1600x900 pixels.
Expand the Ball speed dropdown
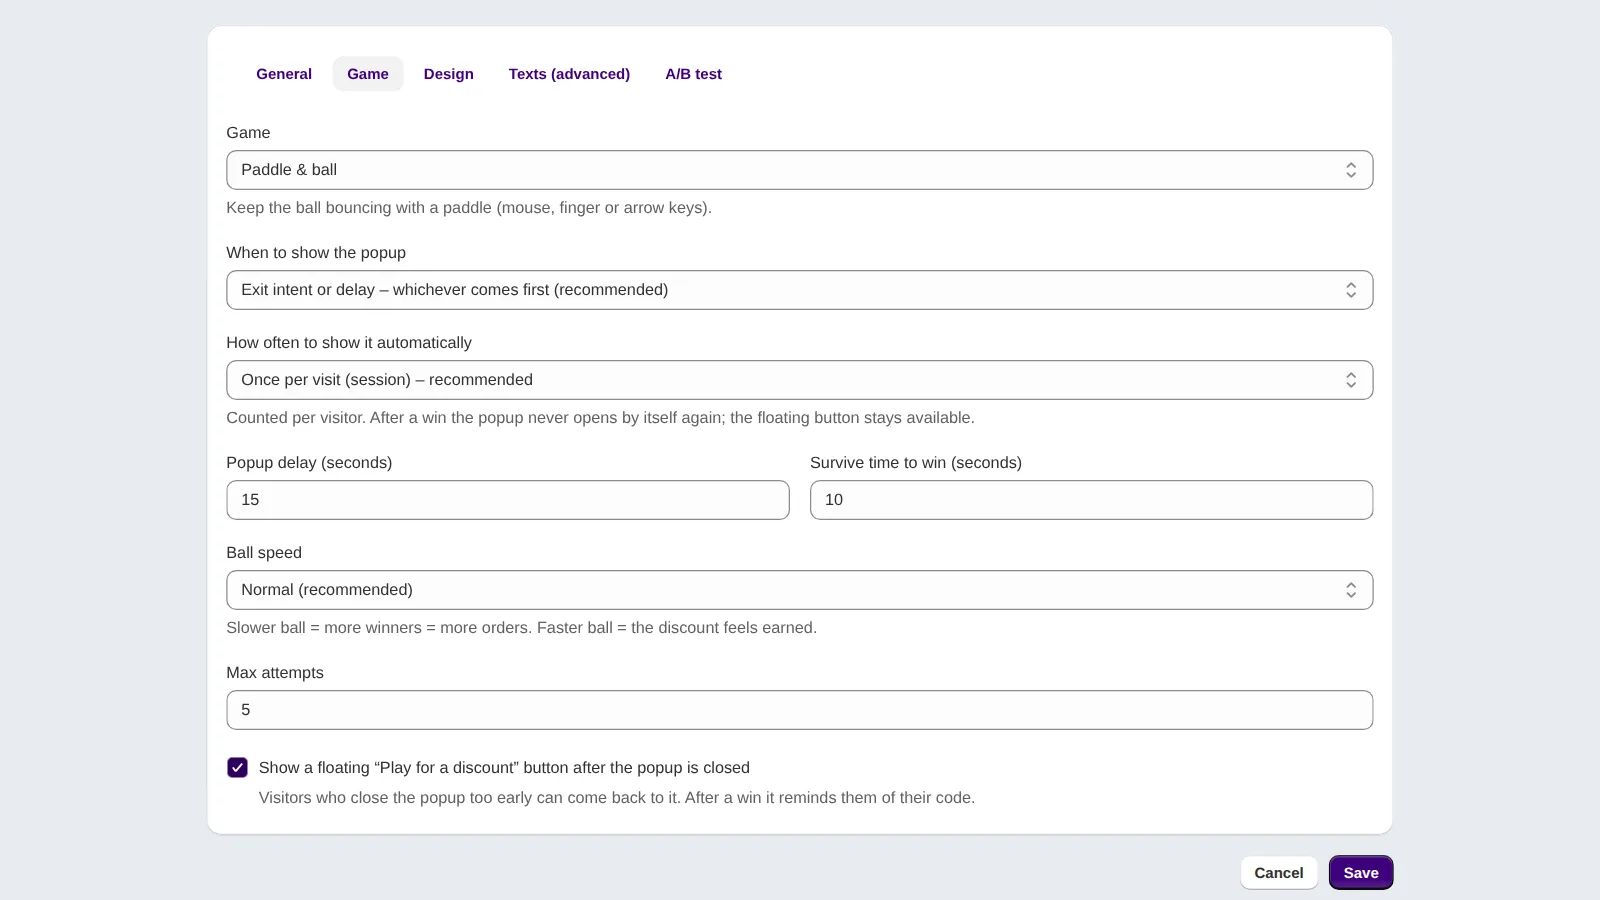[800, 590]
